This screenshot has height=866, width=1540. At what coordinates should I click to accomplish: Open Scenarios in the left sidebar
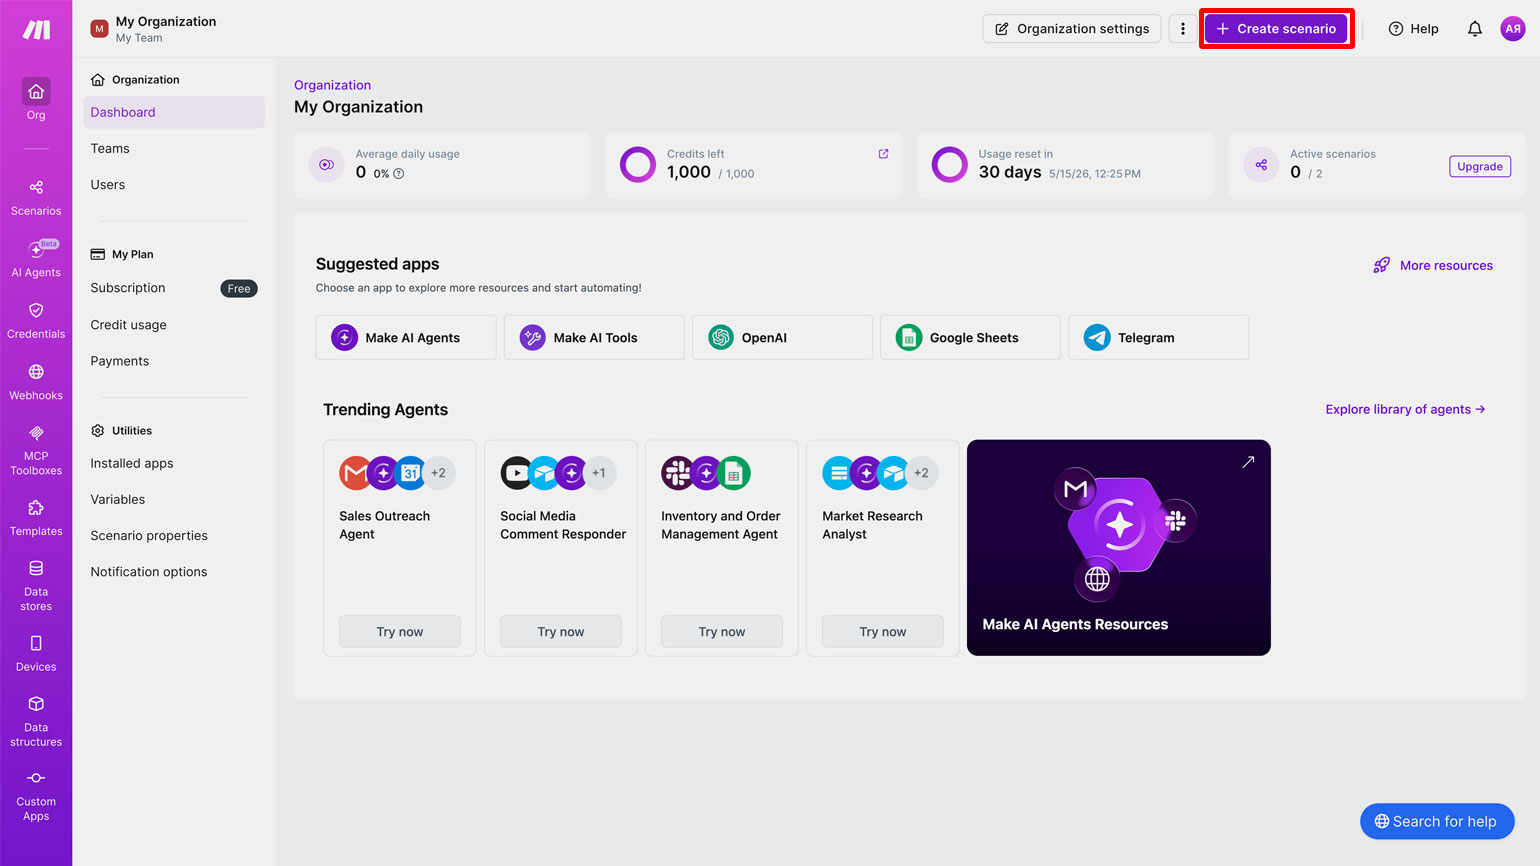click(36, 197)
